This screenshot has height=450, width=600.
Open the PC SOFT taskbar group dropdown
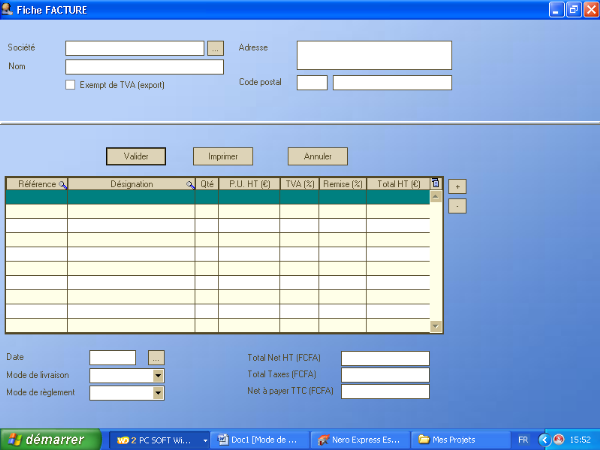206,439
